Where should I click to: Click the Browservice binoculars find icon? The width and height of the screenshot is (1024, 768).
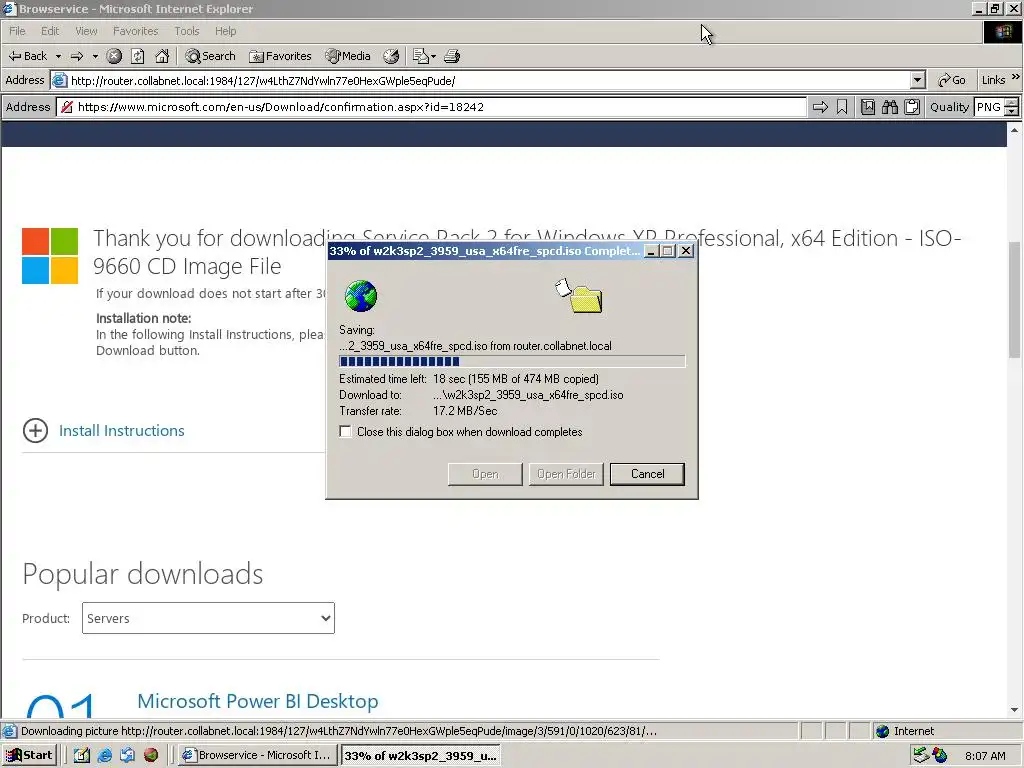pos(889,107)
